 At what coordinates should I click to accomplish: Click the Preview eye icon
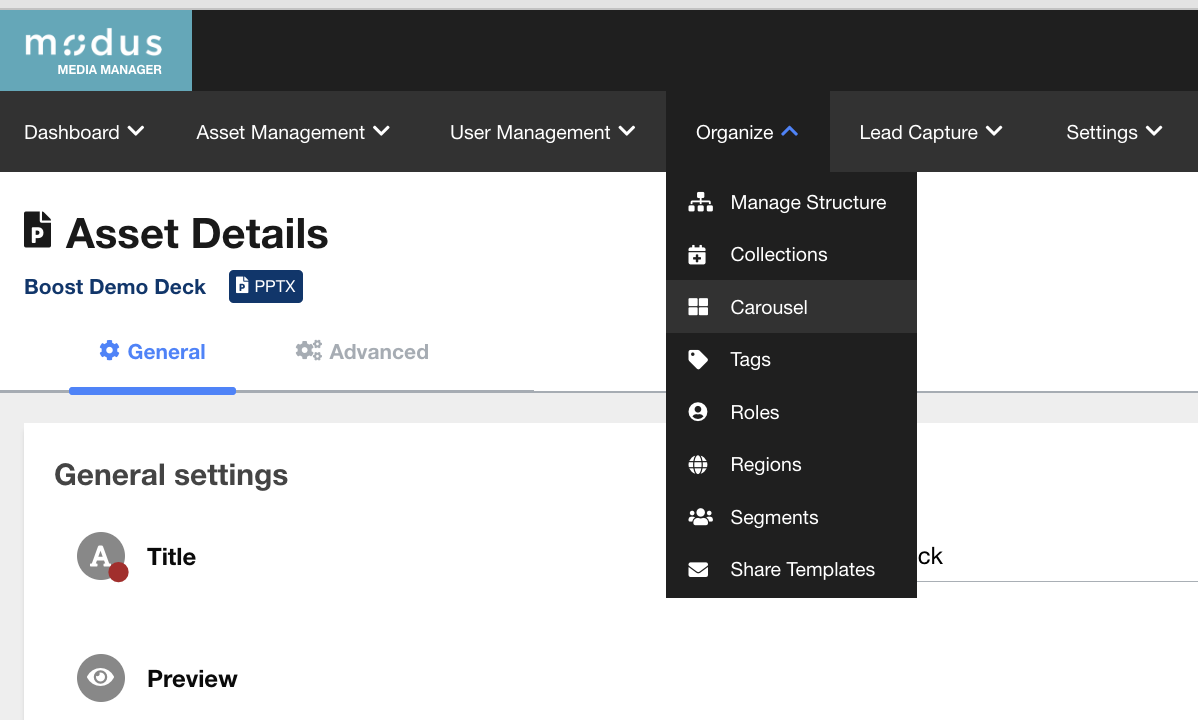click(101, 678)
